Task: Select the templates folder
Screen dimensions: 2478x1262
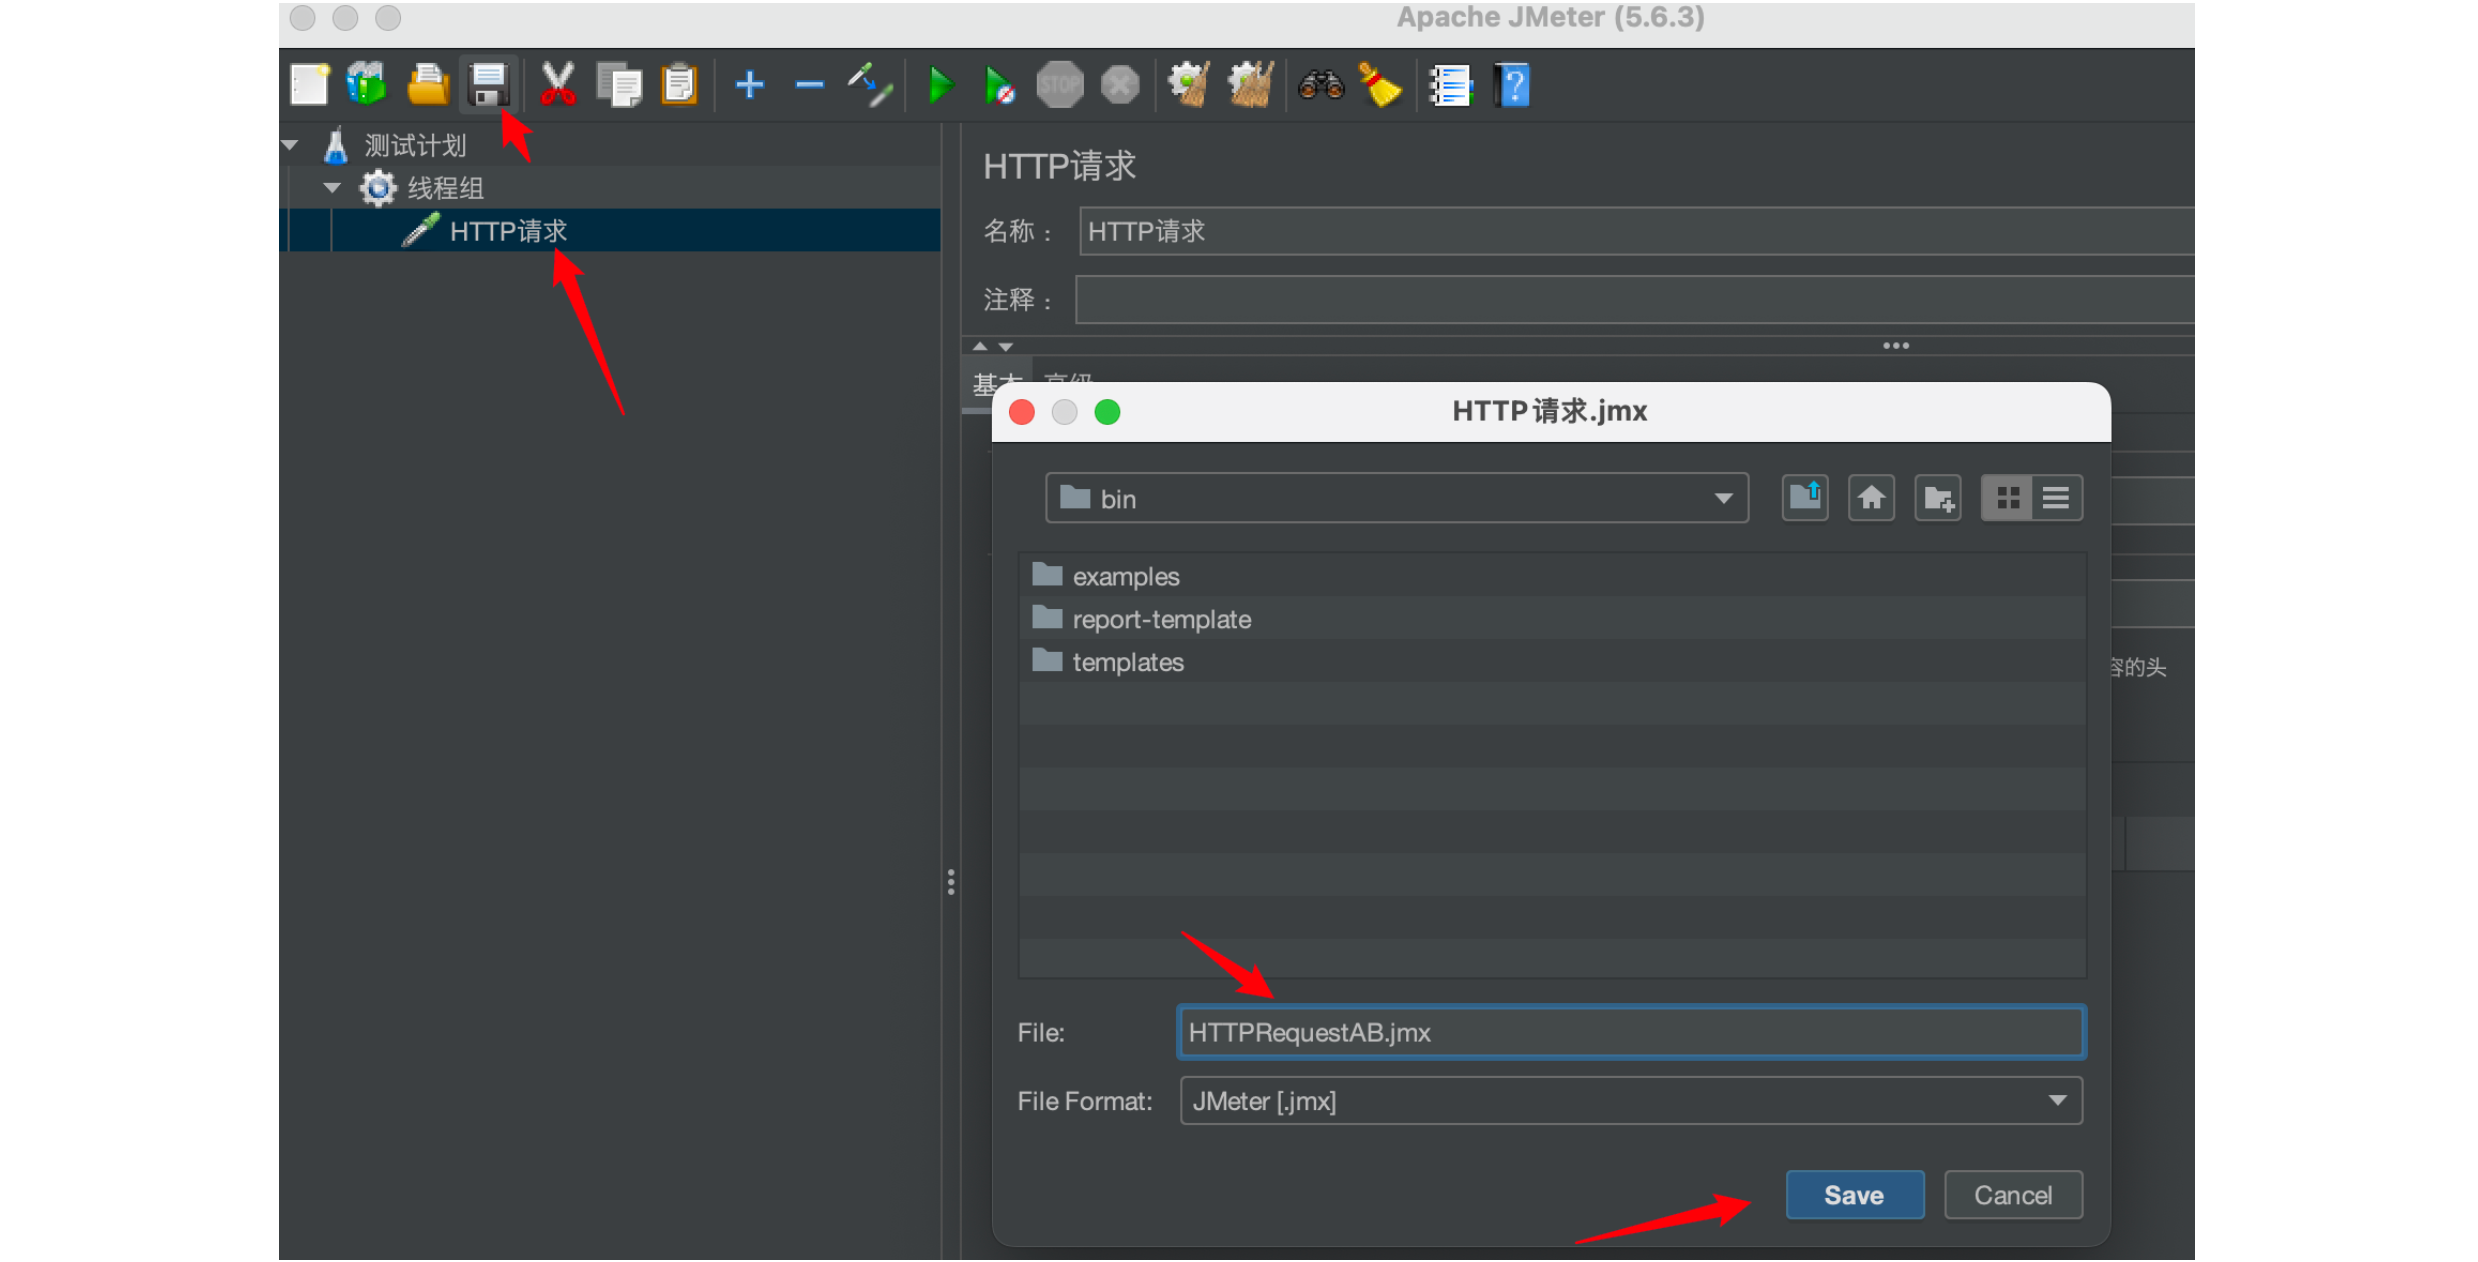Action: pyautogui.click(x=1128, y=662)
